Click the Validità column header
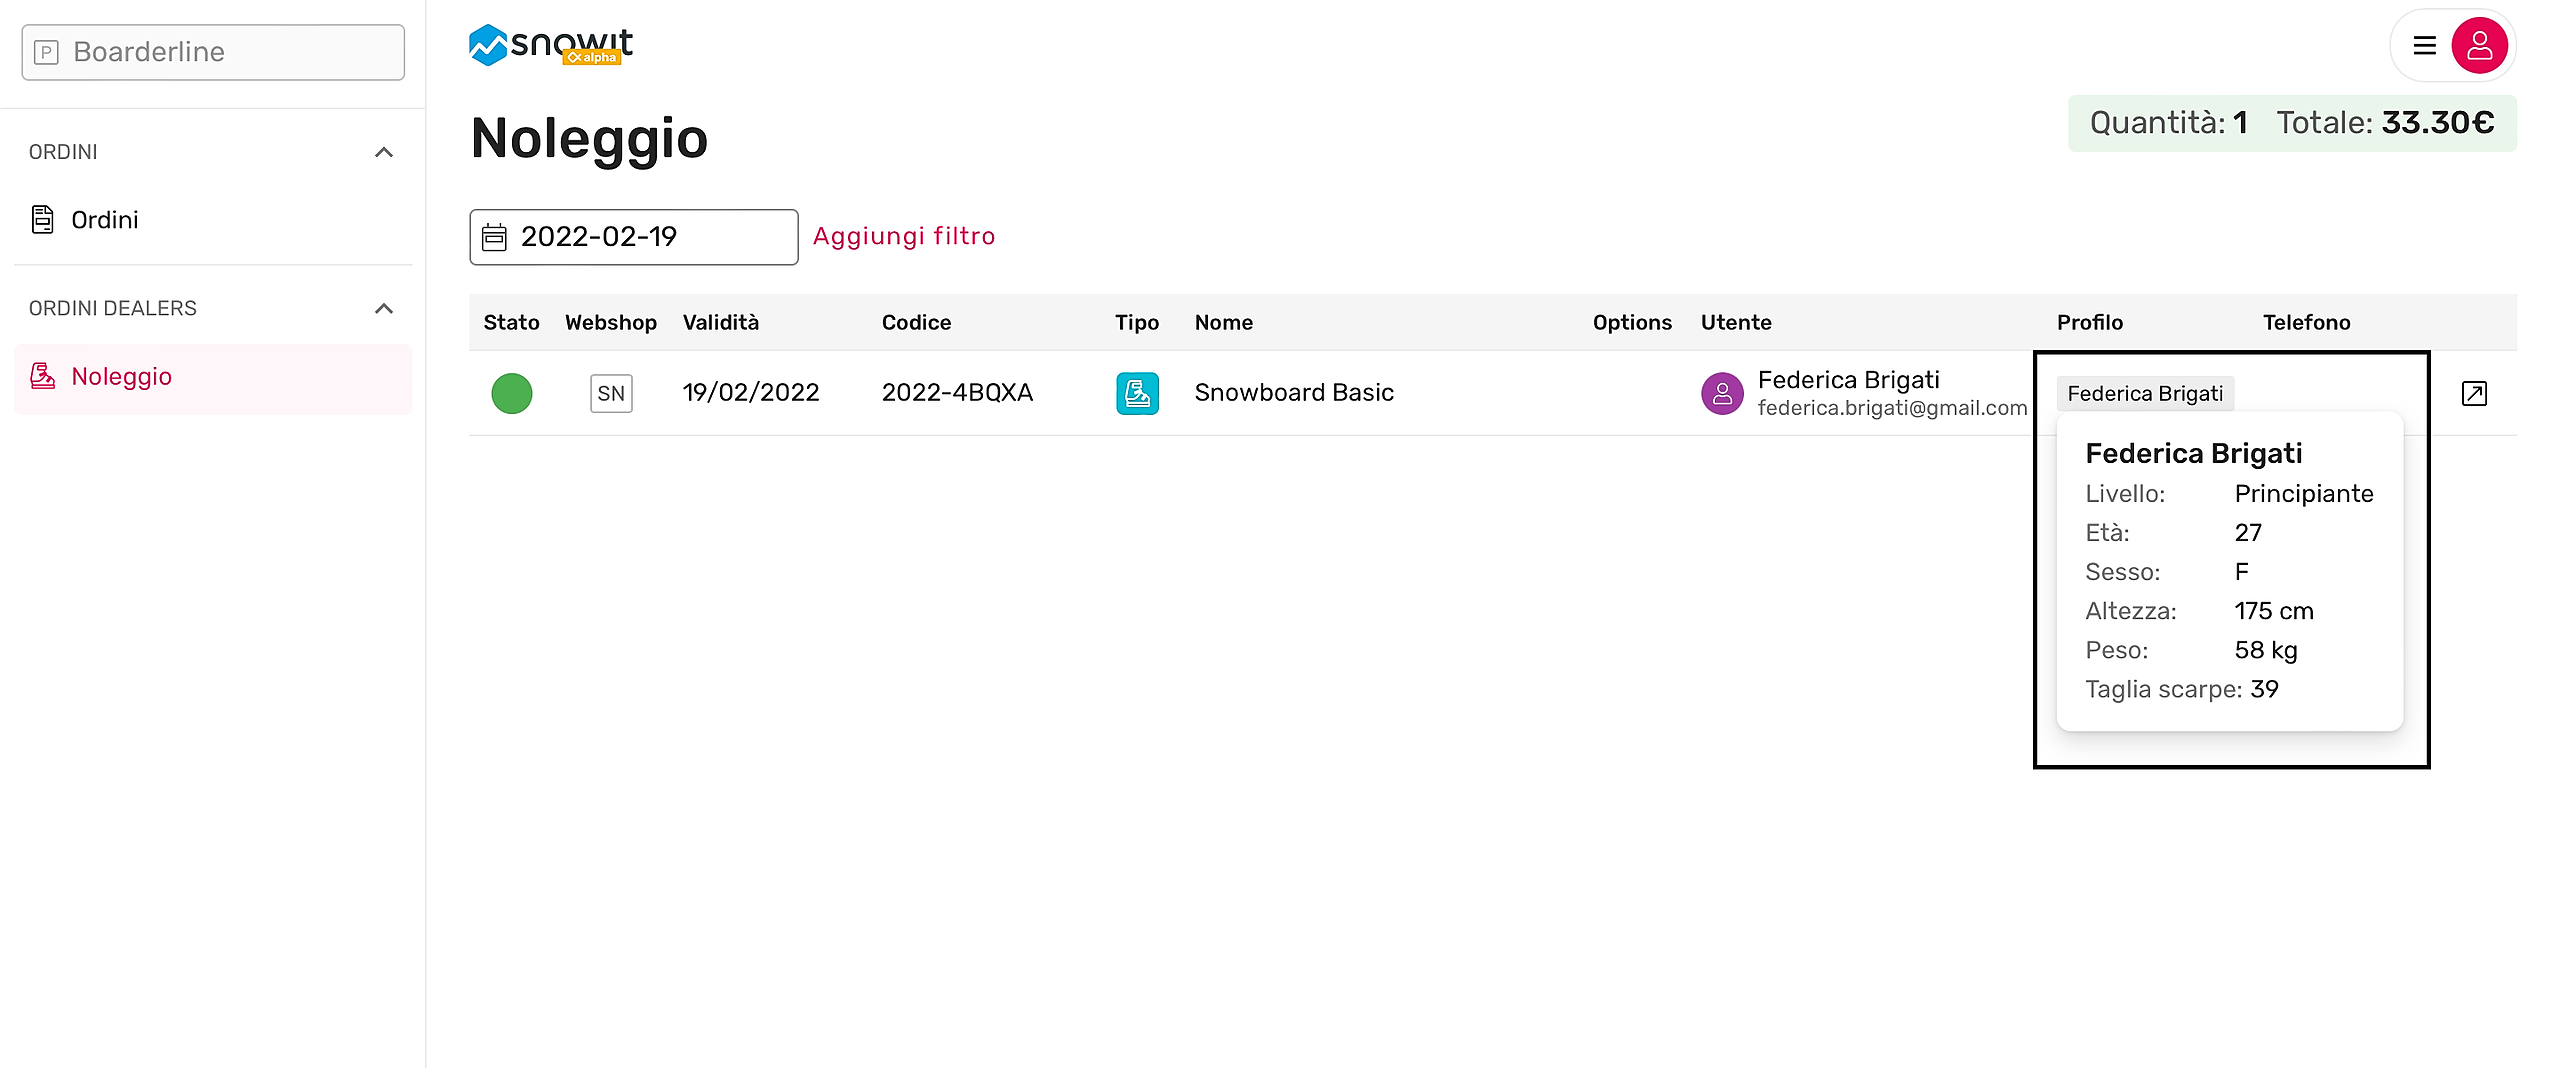Screen dimensions: 2560x1068 point(720,322)
